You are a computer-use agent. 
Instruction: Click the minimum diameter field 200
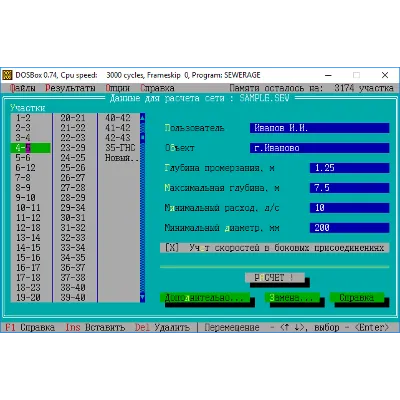349,228
